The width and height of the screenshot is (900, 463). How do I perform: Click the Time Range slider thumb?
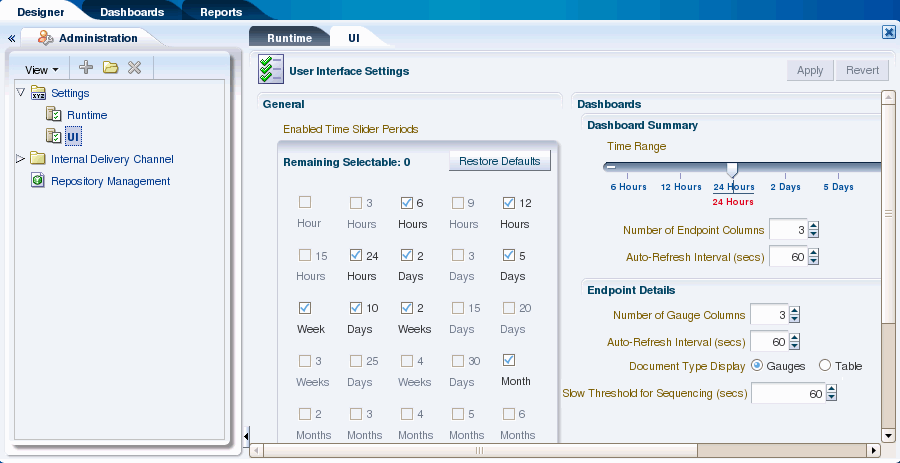pyautogui.click(x=732, y=169)
